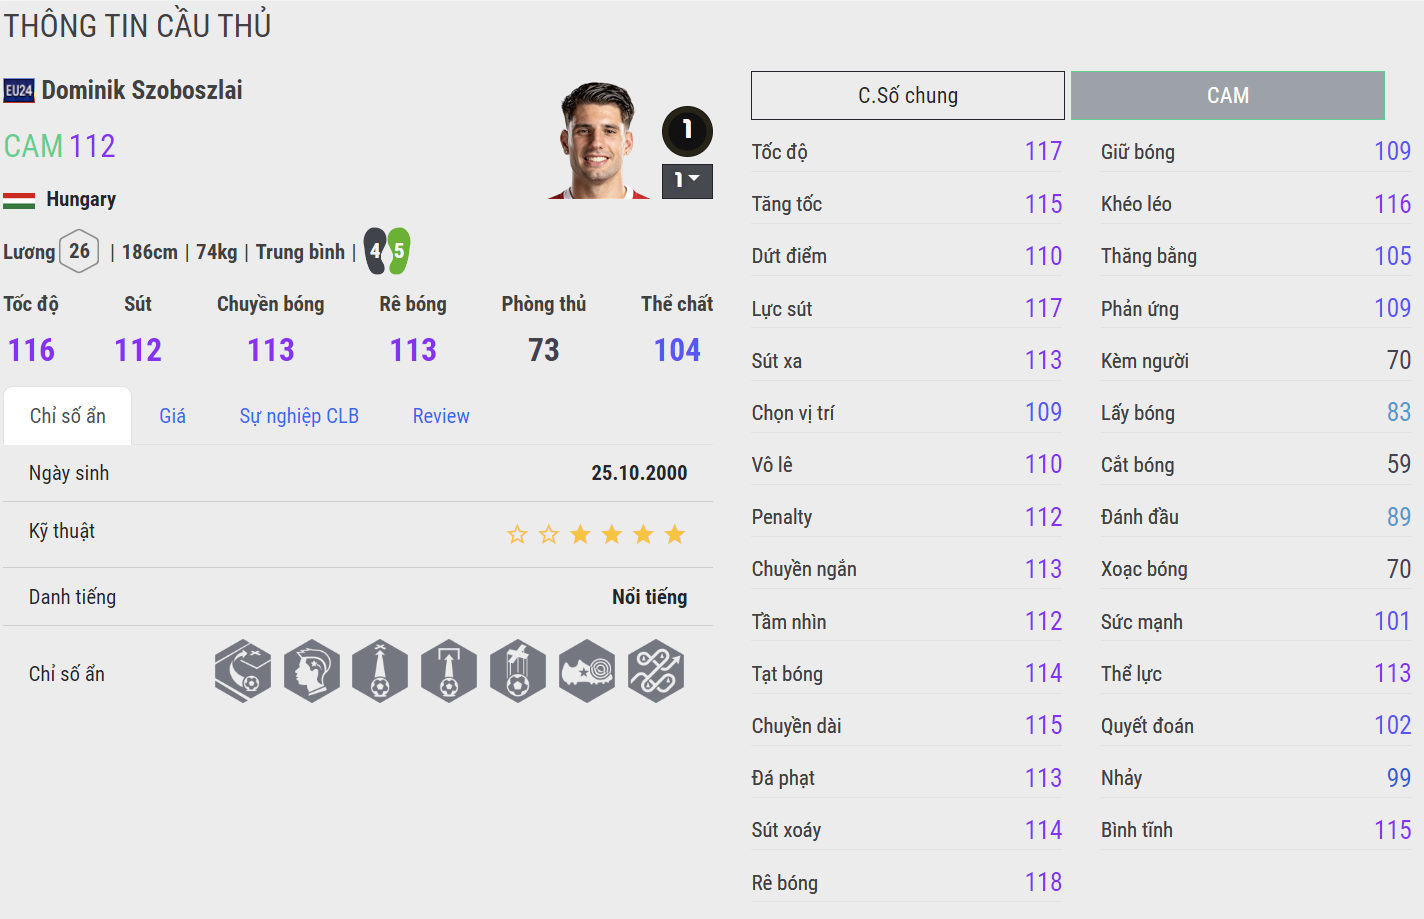Screen dimensions: 1424x919
Task: Click the long pass arrow trait icon
Action: tap(380, 671)
